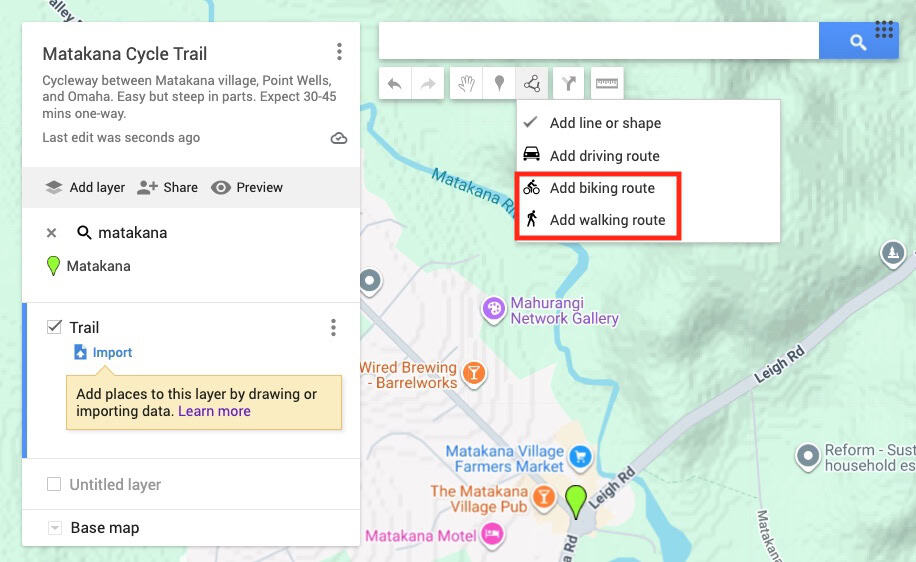This screenshot has width=916, height=562.
Task: Click in the map search box
Action: tap(598, 42)
